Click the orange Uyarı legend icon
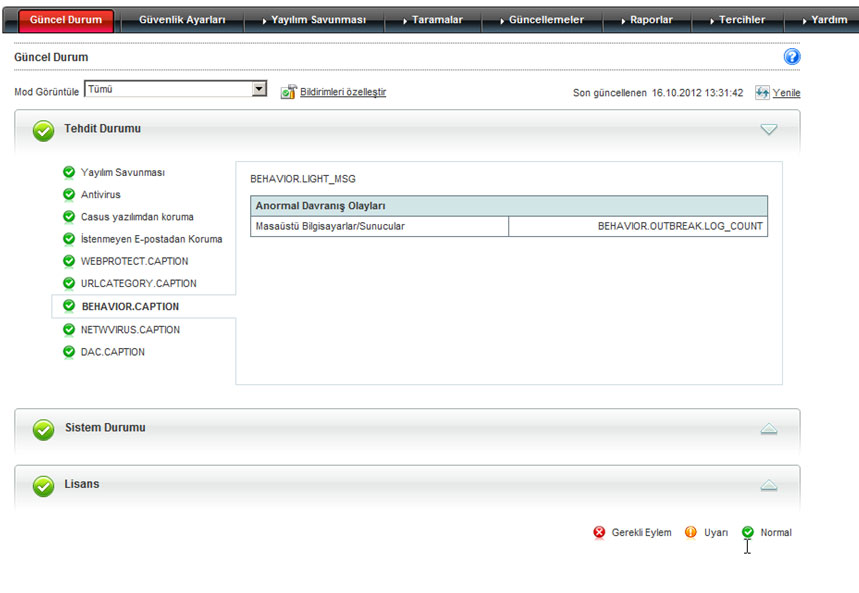The height and width of the screenshot is (593, 859). click(x=690, y=532)
